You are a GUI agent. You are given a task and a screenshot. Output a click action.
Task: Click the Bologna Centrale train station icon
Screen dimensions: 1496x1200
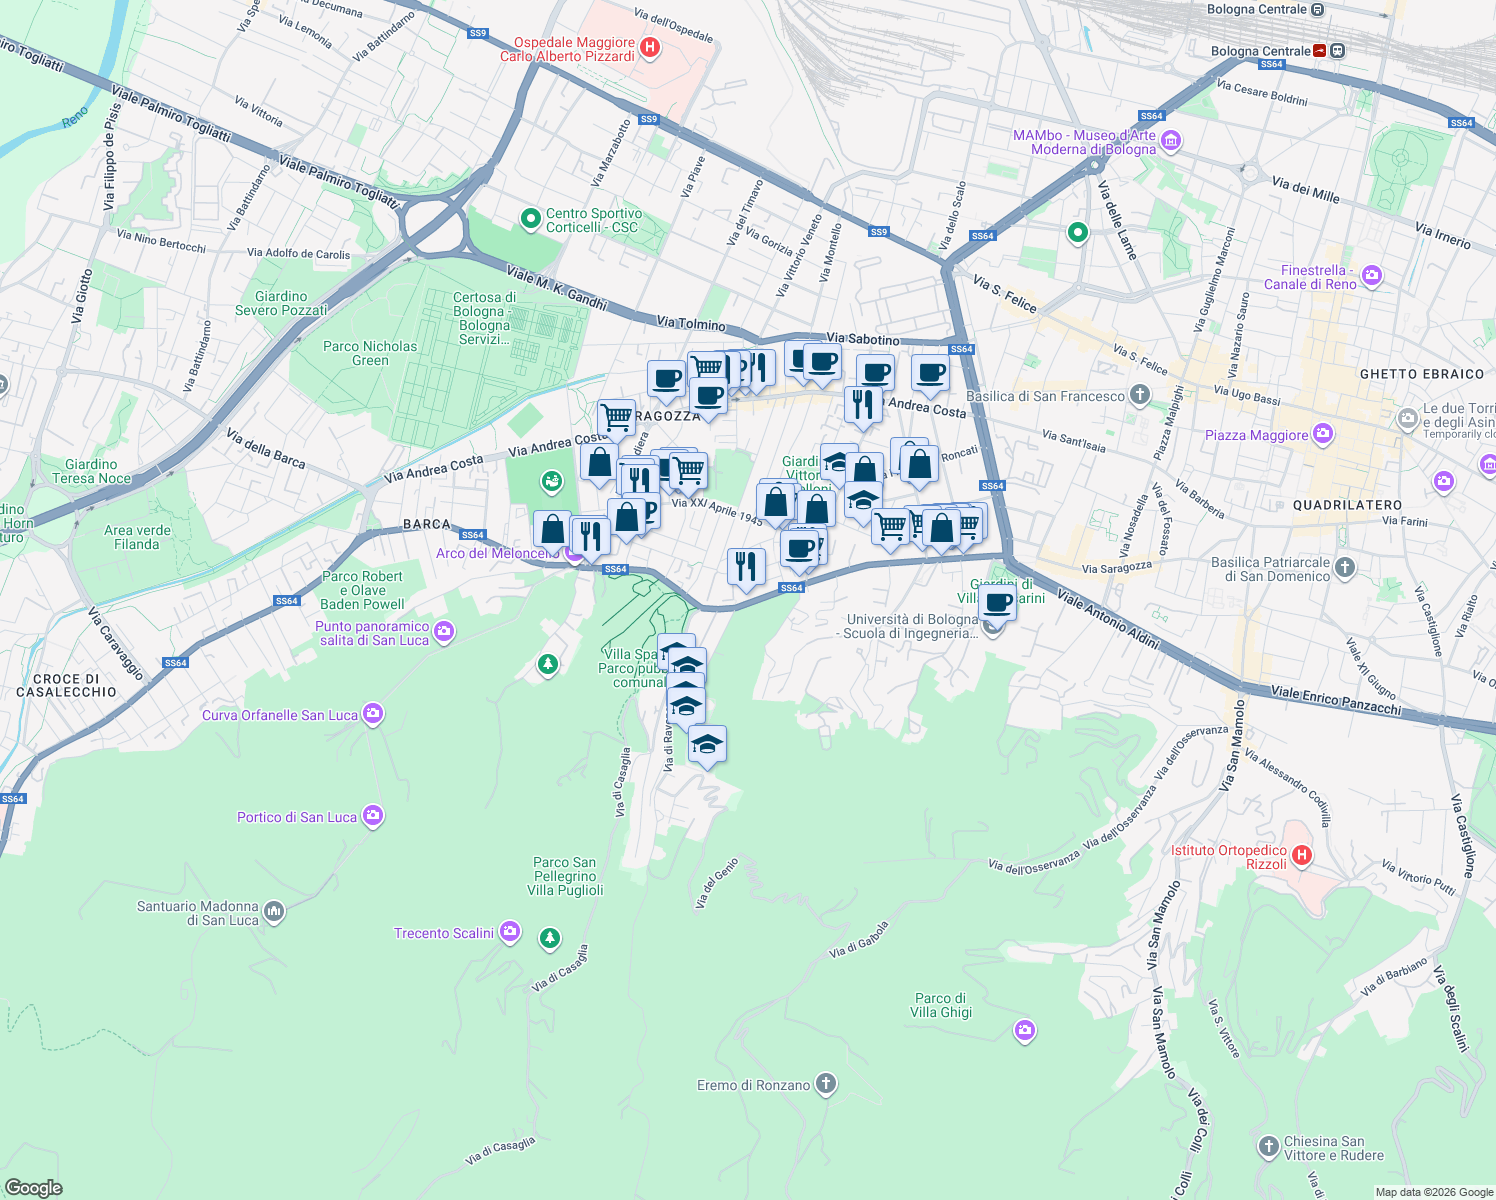[1337, 49]
